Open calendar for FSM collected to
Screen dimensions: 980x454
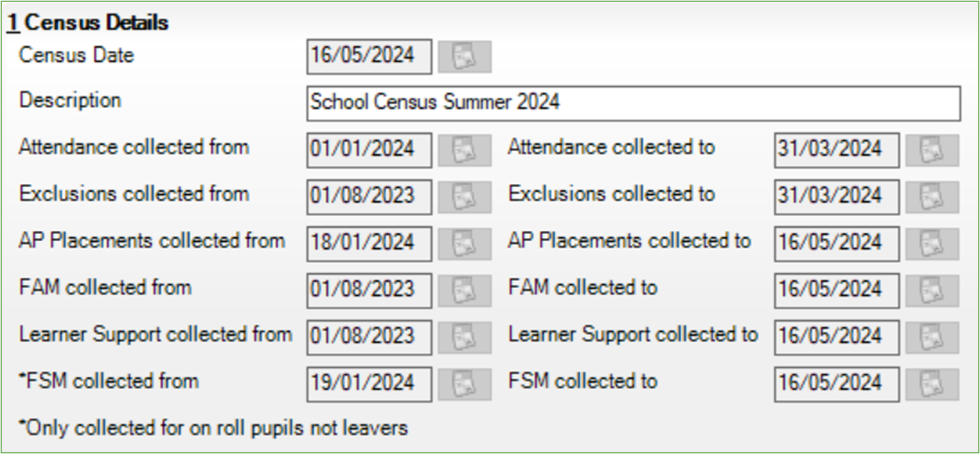(x=931, y=383)
